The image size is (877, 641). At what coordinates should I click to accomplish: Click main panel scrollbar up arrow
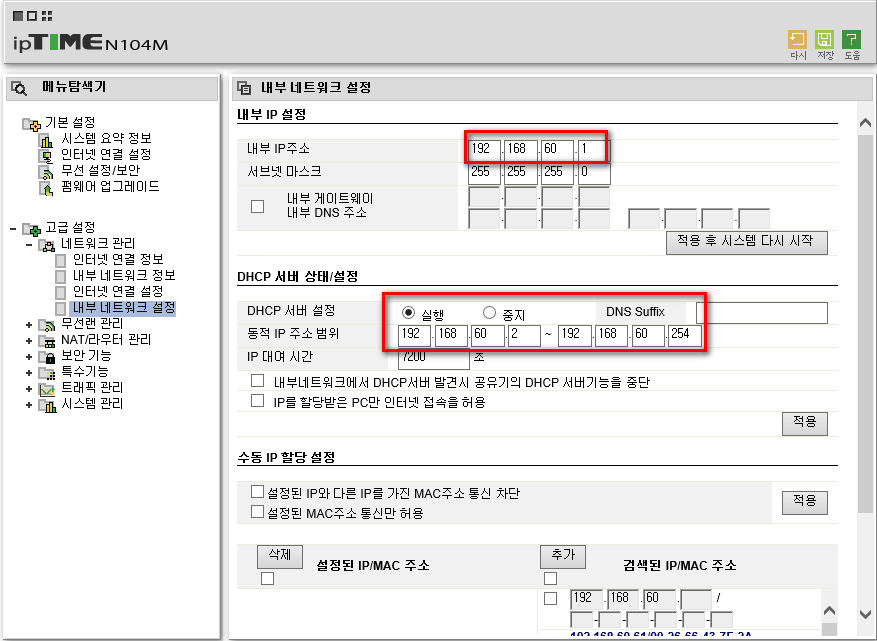(865, 122)
